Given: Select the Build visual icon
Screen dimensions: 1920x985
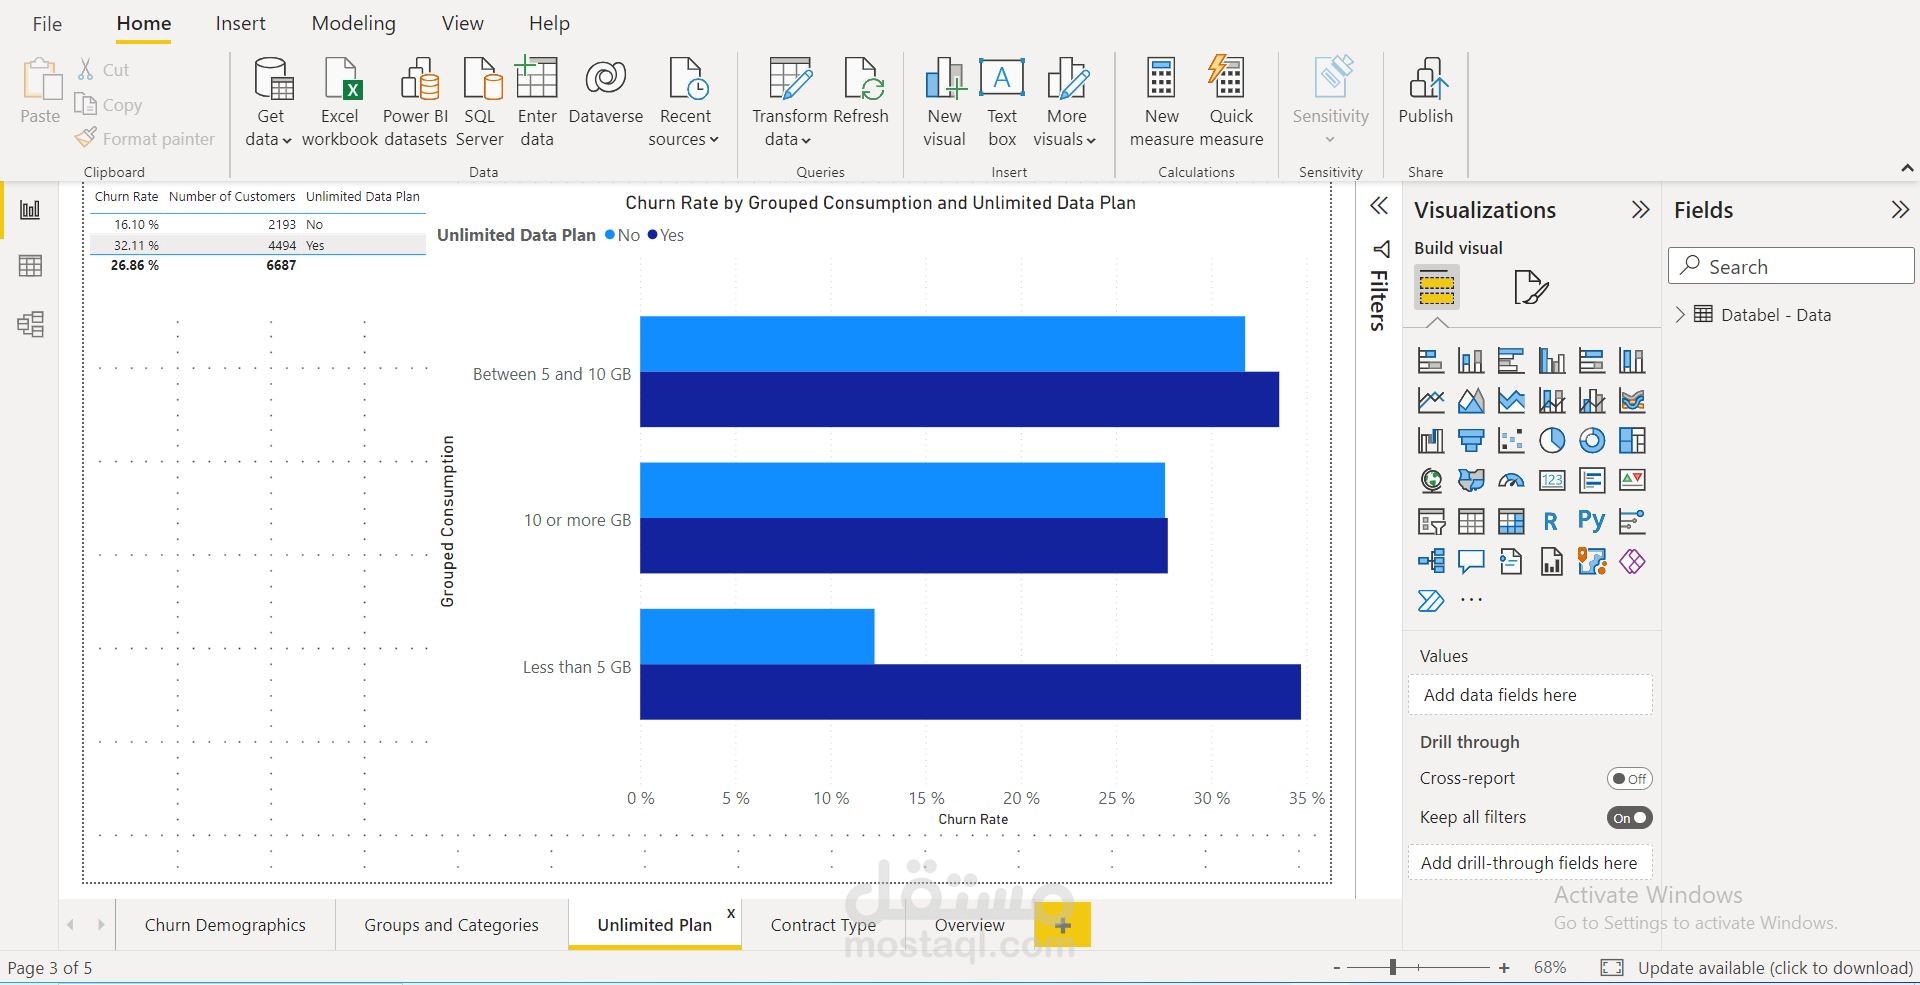Looking at the screenshot, I should 1437,288.
